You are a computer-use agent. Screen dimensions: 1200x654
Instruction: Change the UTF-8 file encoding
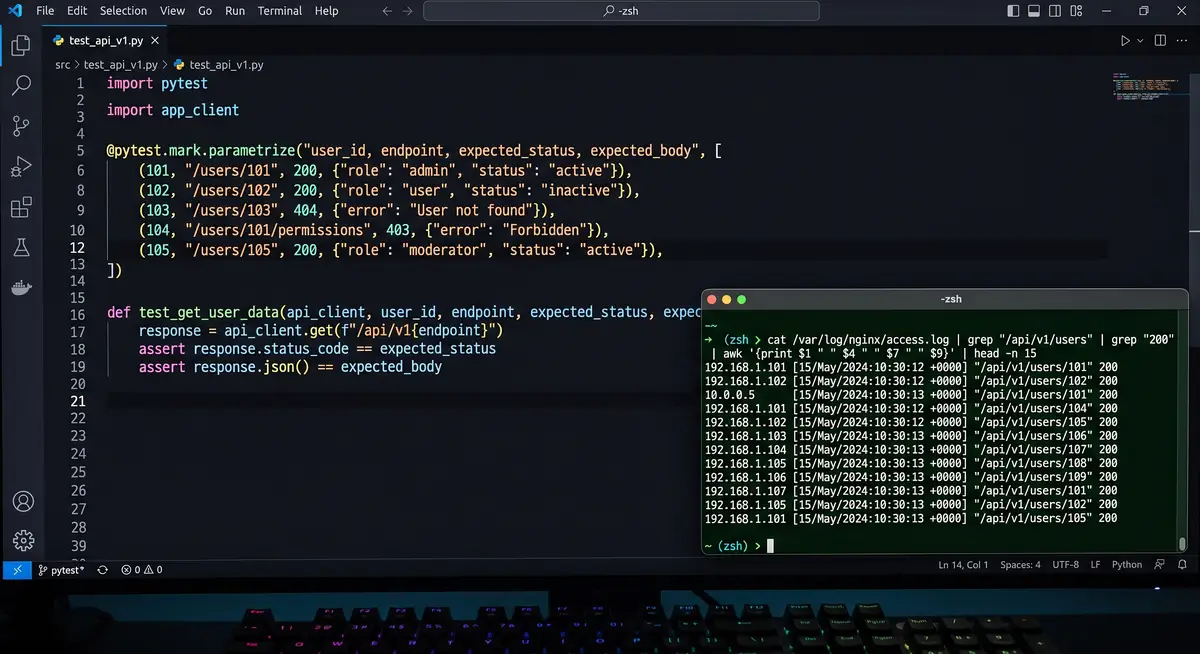pyautogui.click(x=1065, y=565)
